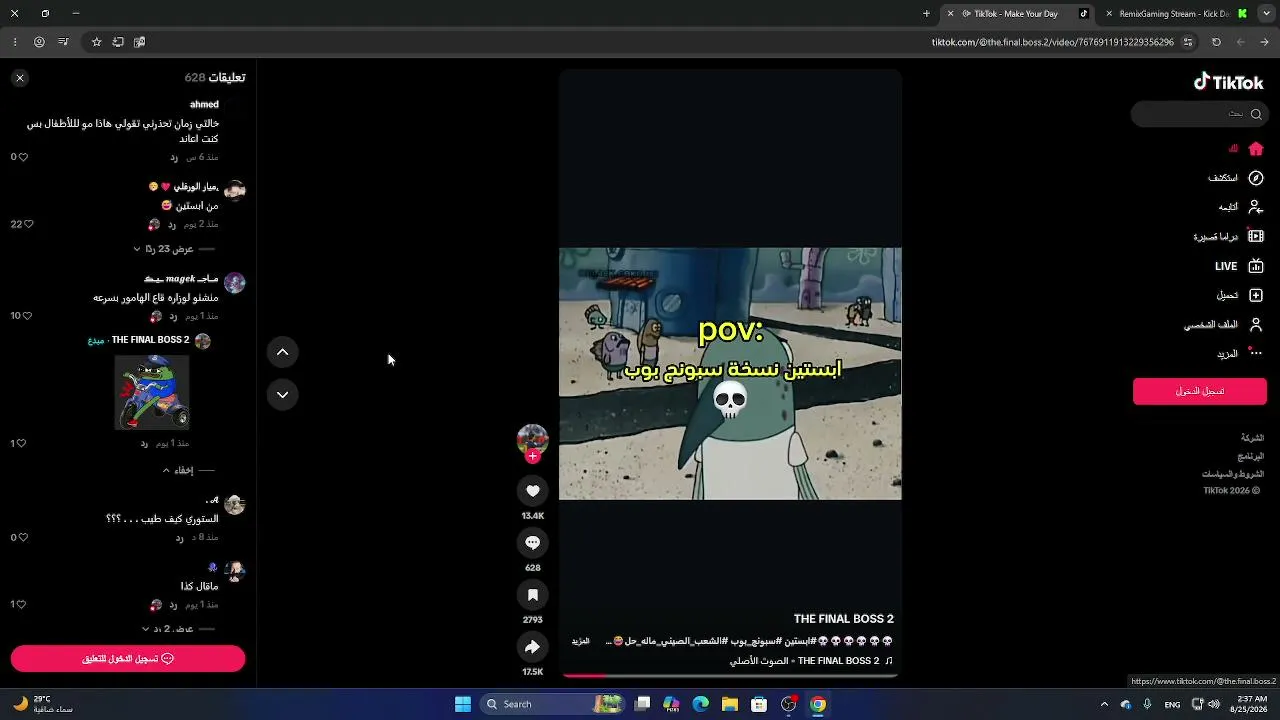Reply (رد) to ahmed's comment
Viewport: 1280px width, 720px height.
174,157
